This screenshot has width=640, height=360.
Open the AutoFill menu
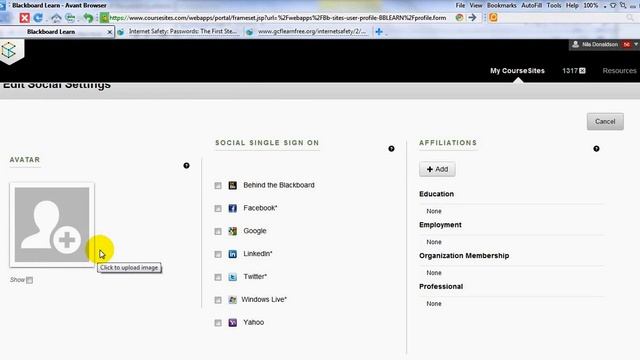(531, 5)
